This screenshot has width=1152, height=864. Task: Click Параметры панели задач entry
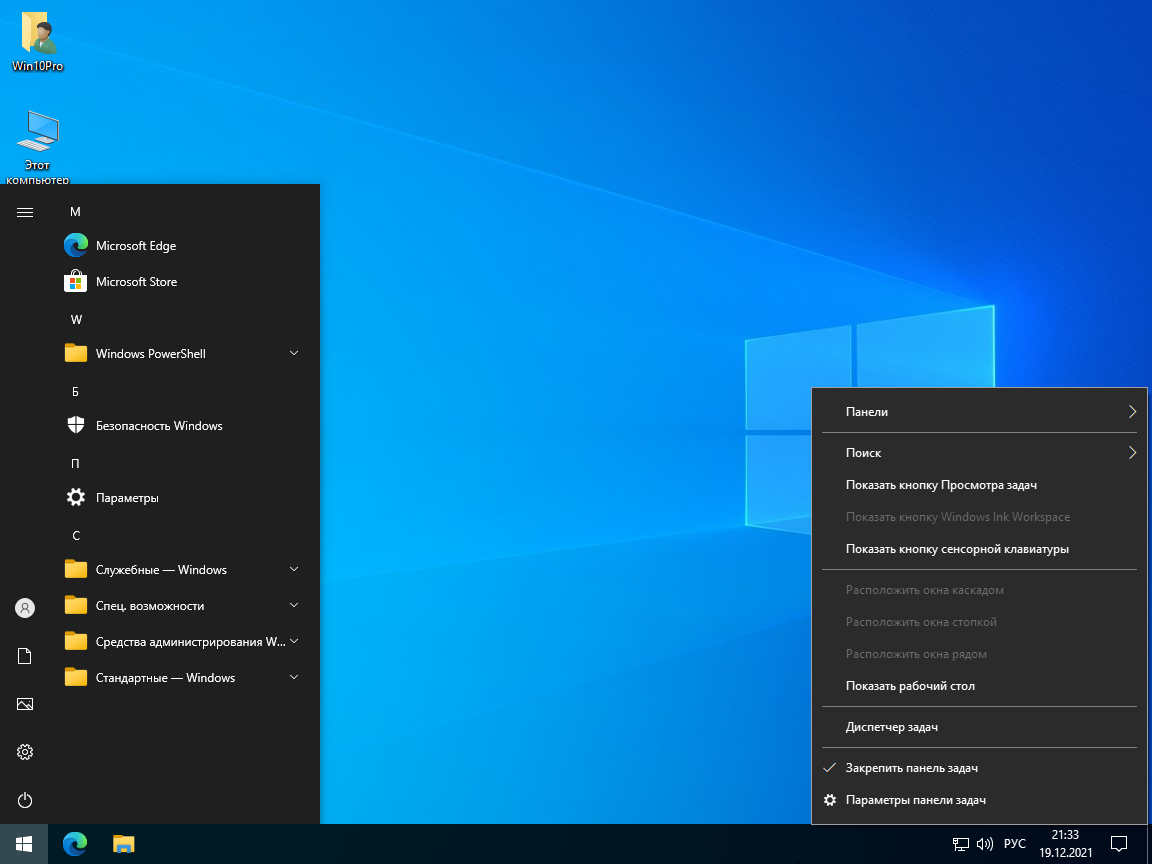(915, 800)
